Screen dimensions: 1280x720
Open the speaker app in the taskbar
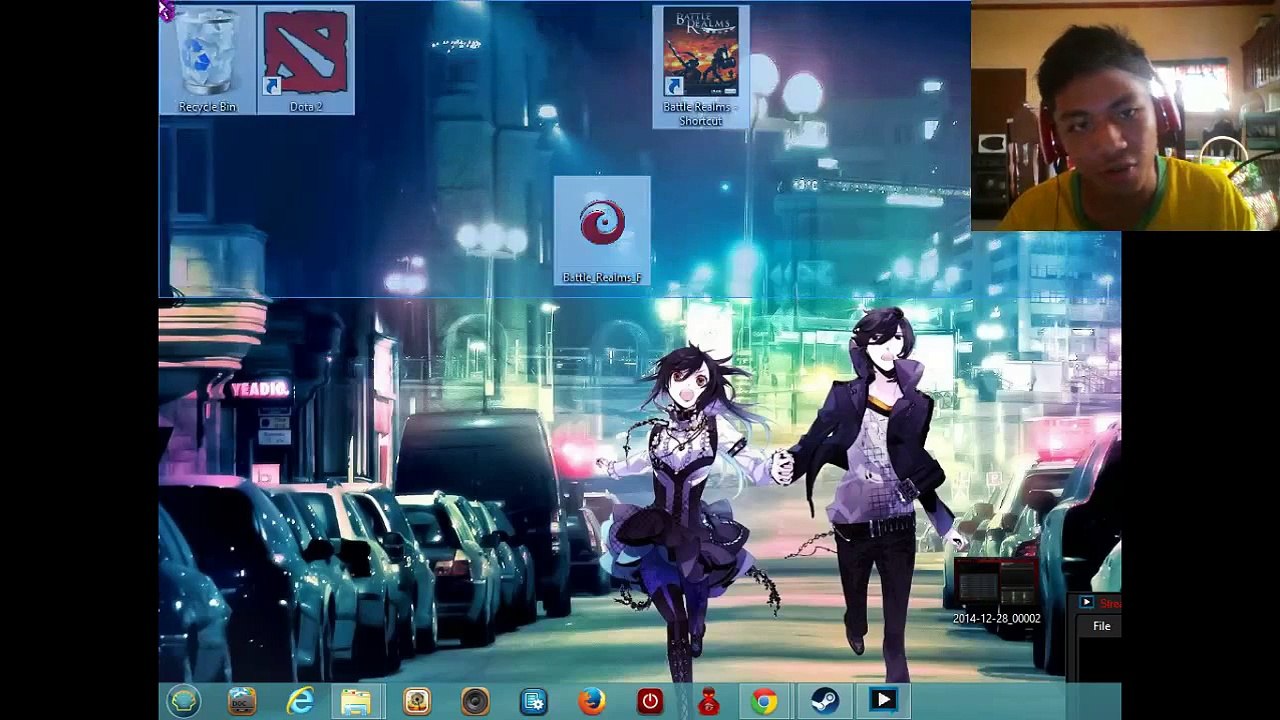[x=475, y=701]
